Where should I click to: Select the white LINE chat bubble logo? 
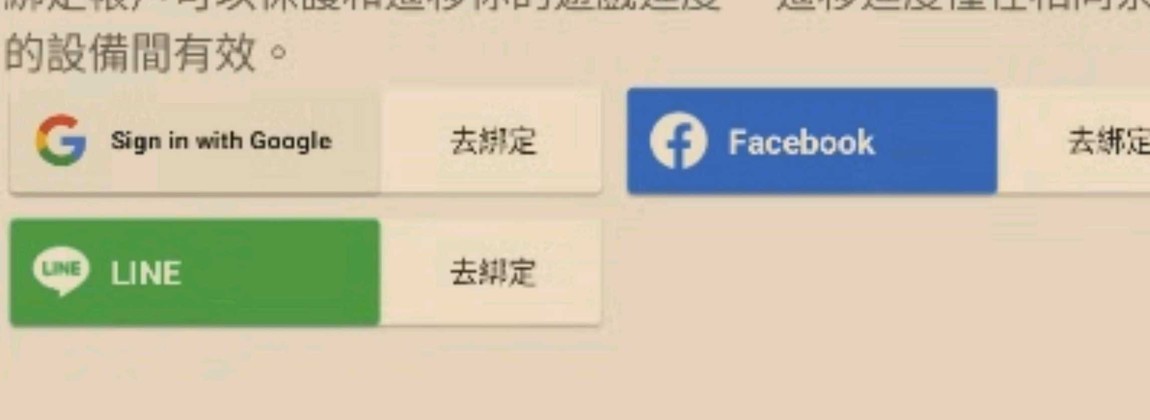[x=60, y=271]
